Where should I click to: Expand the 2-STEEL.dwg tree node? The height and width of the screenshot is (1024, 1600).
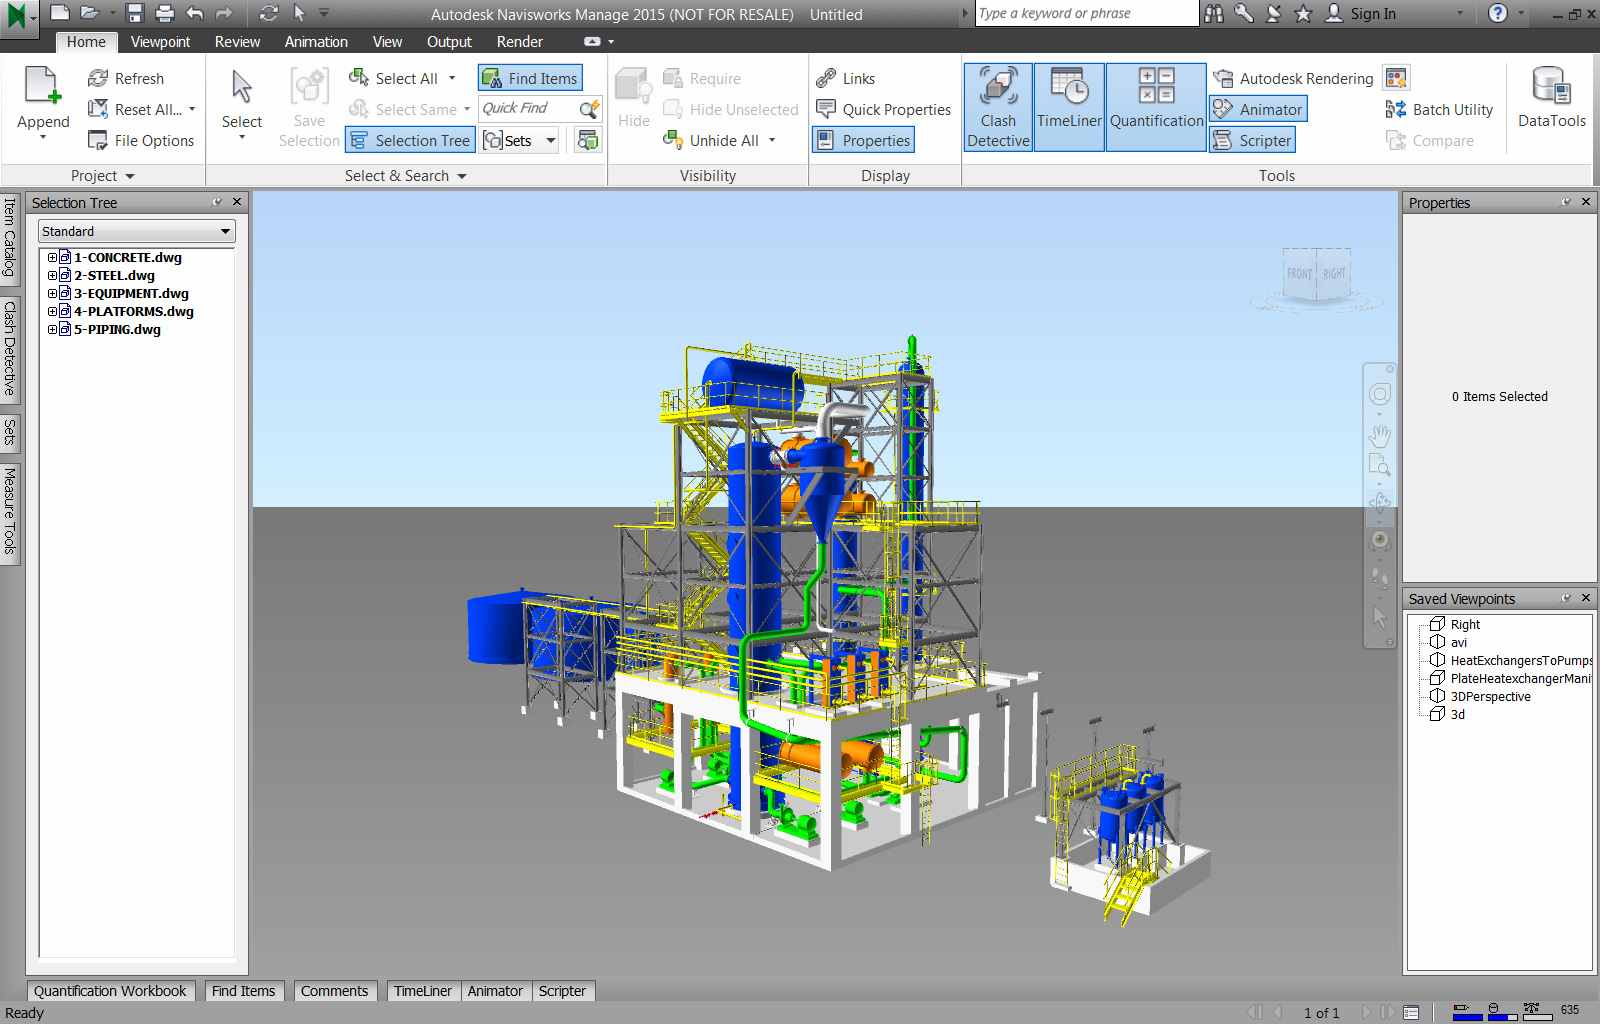click(x=53, y=275)
